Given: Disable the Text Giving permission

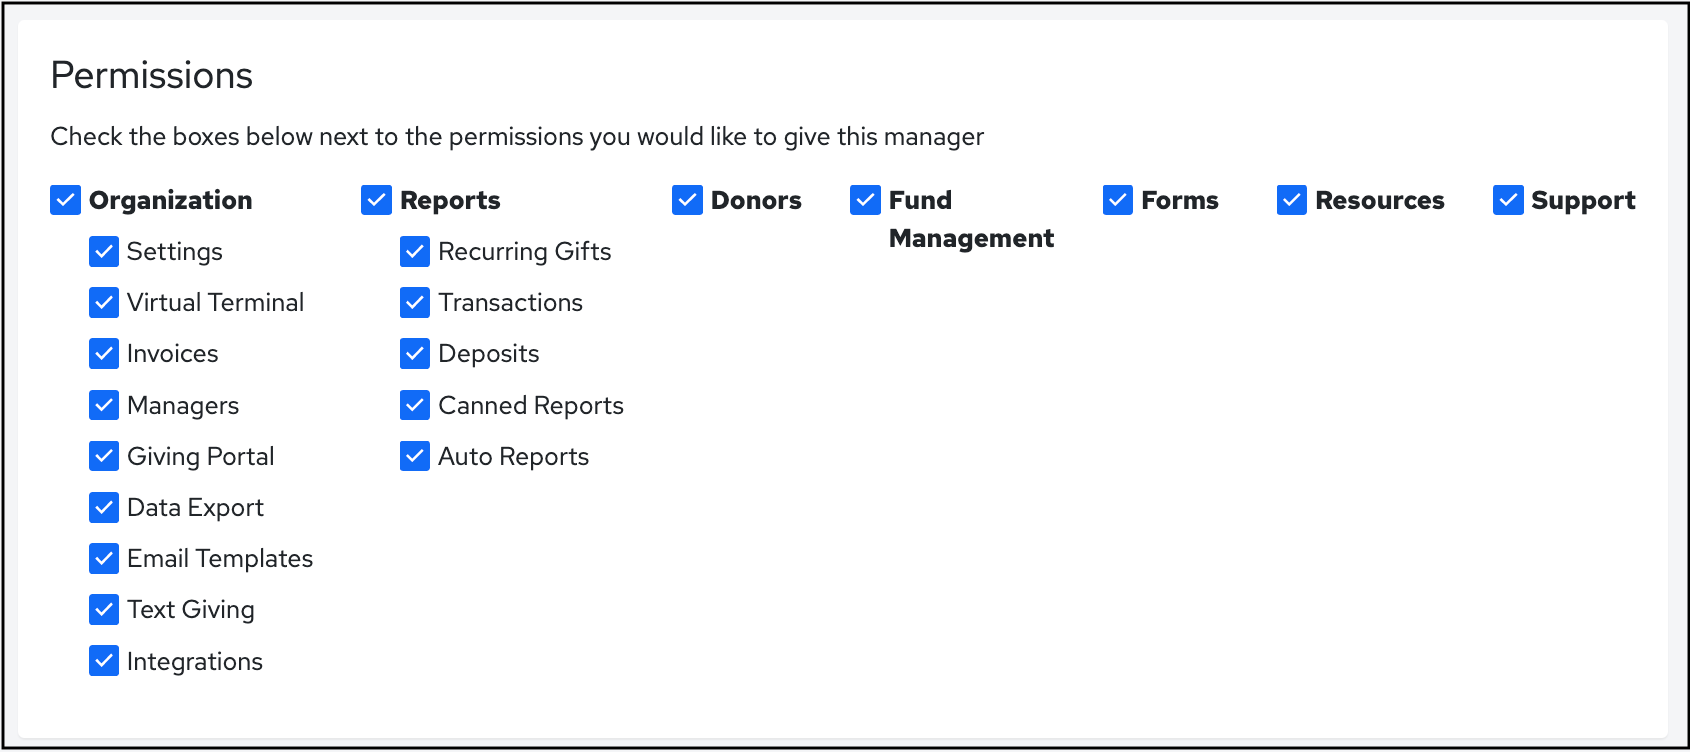Looking at the screenshot, I should click(104, 609).
